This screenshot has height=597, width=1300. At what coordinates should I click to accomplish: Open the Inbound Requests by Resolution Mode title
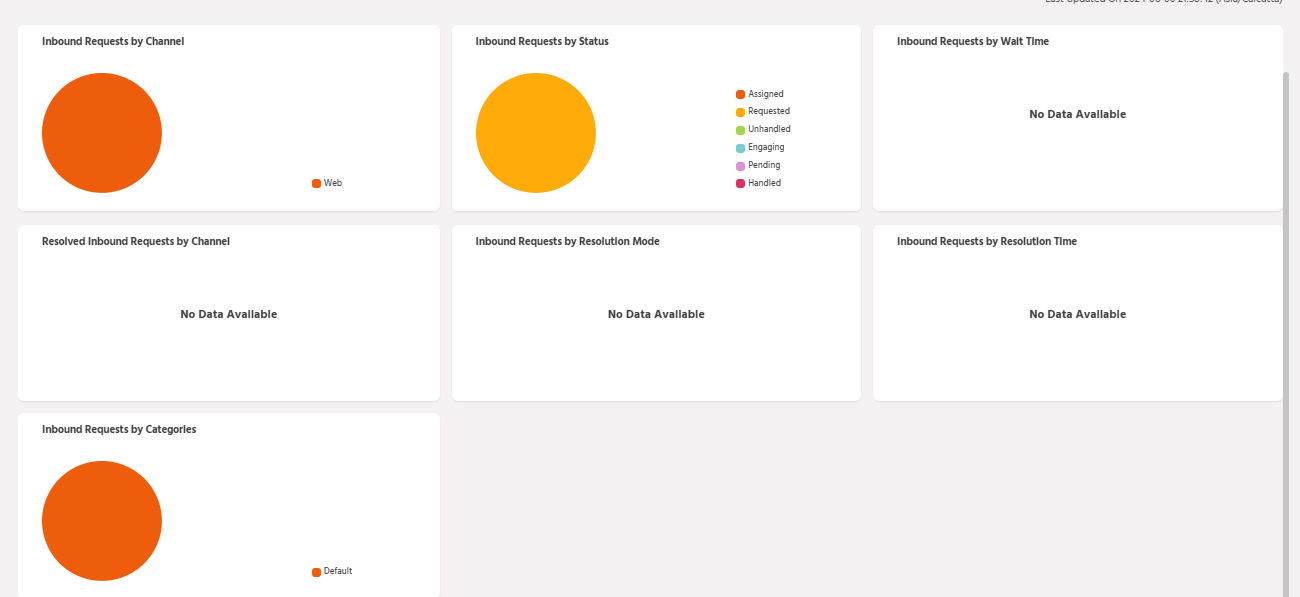567,241
